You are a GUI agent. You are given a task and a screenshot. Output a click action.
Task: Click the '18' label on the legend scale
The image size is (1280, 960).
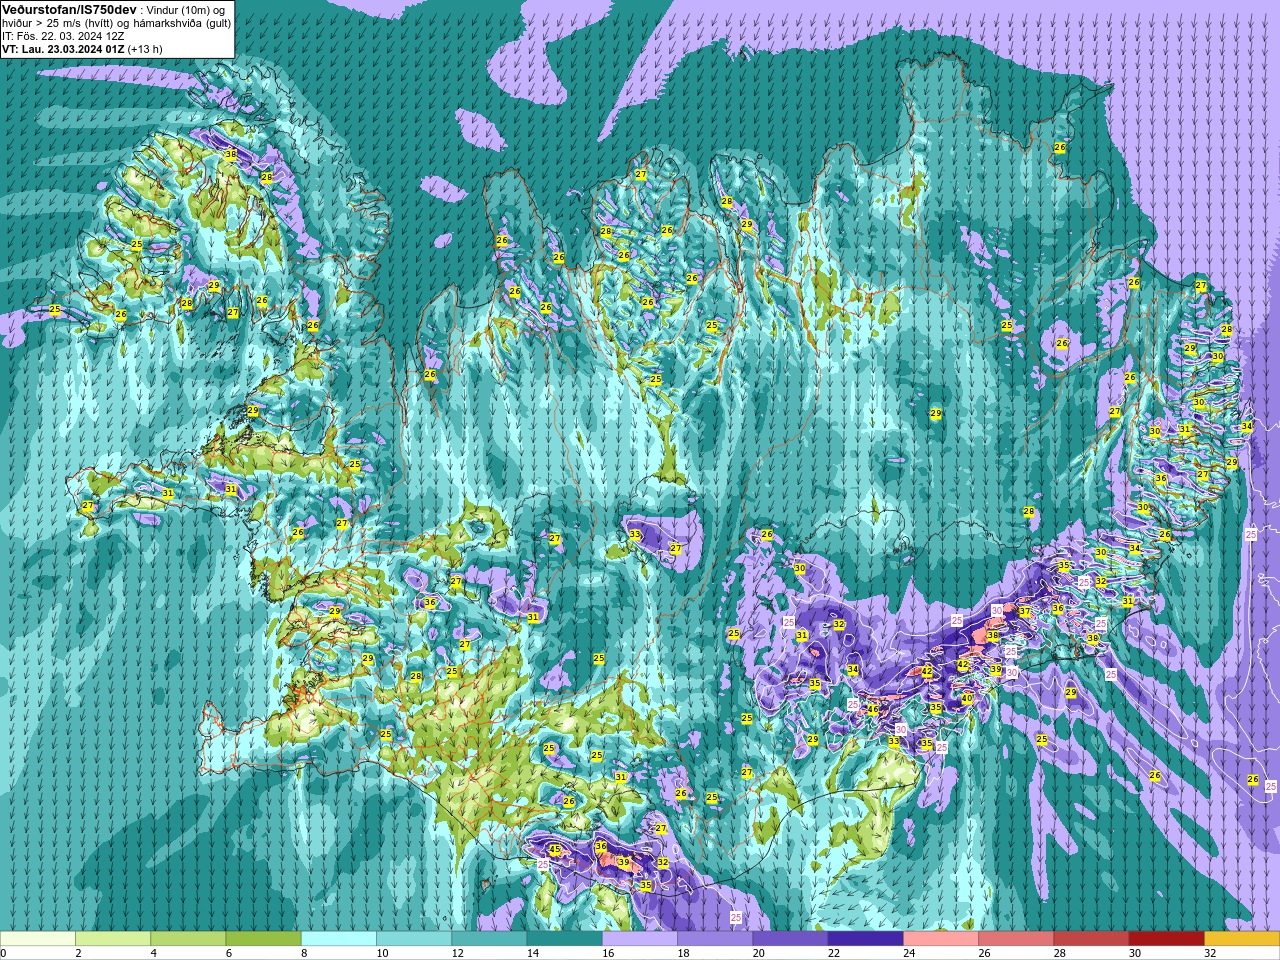click(684, 953)
